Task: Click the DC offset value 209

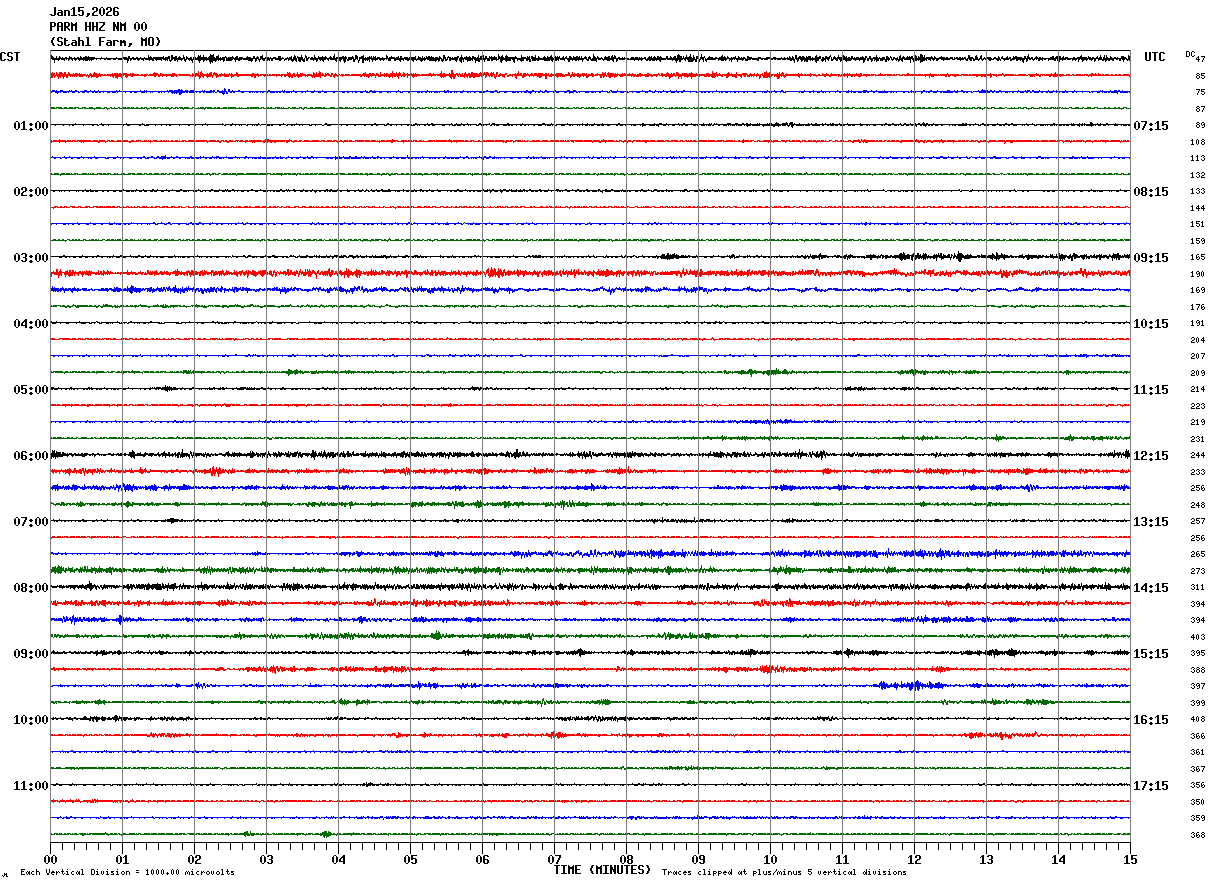Action: coord(1198,374)
